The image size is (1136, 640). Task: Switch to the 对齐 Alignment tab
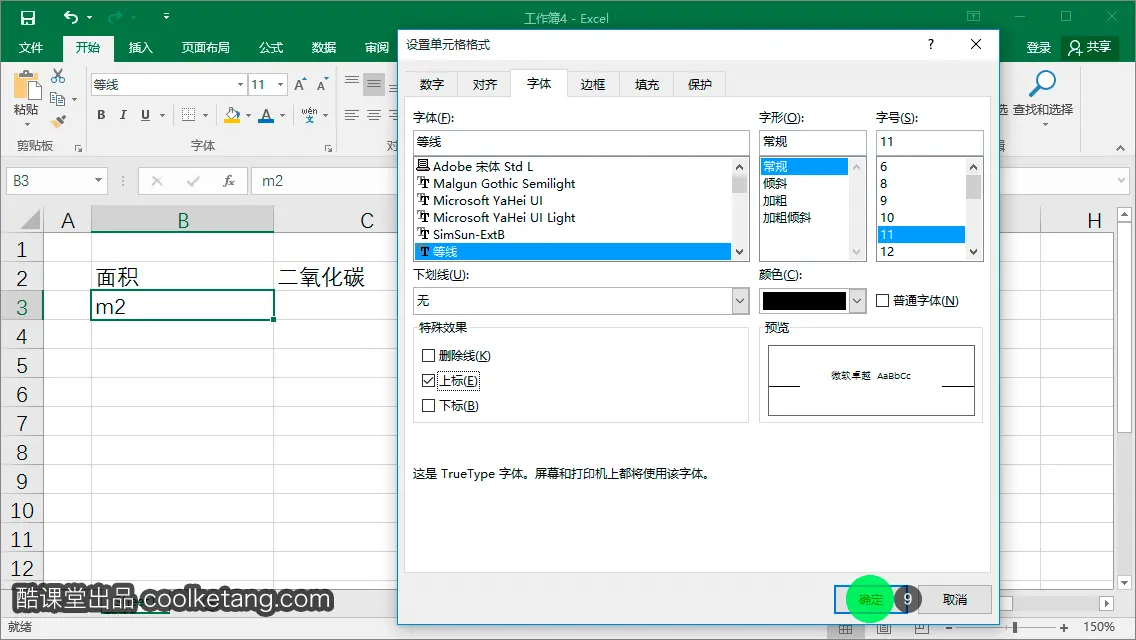(x=485, y=85)
